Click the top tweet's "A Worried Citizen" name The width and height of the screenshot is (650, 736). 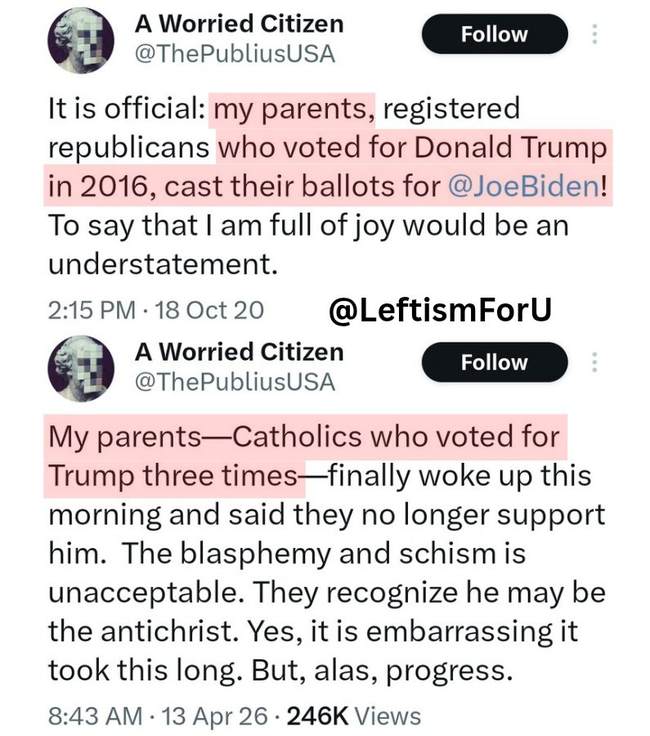pos(238,23)
